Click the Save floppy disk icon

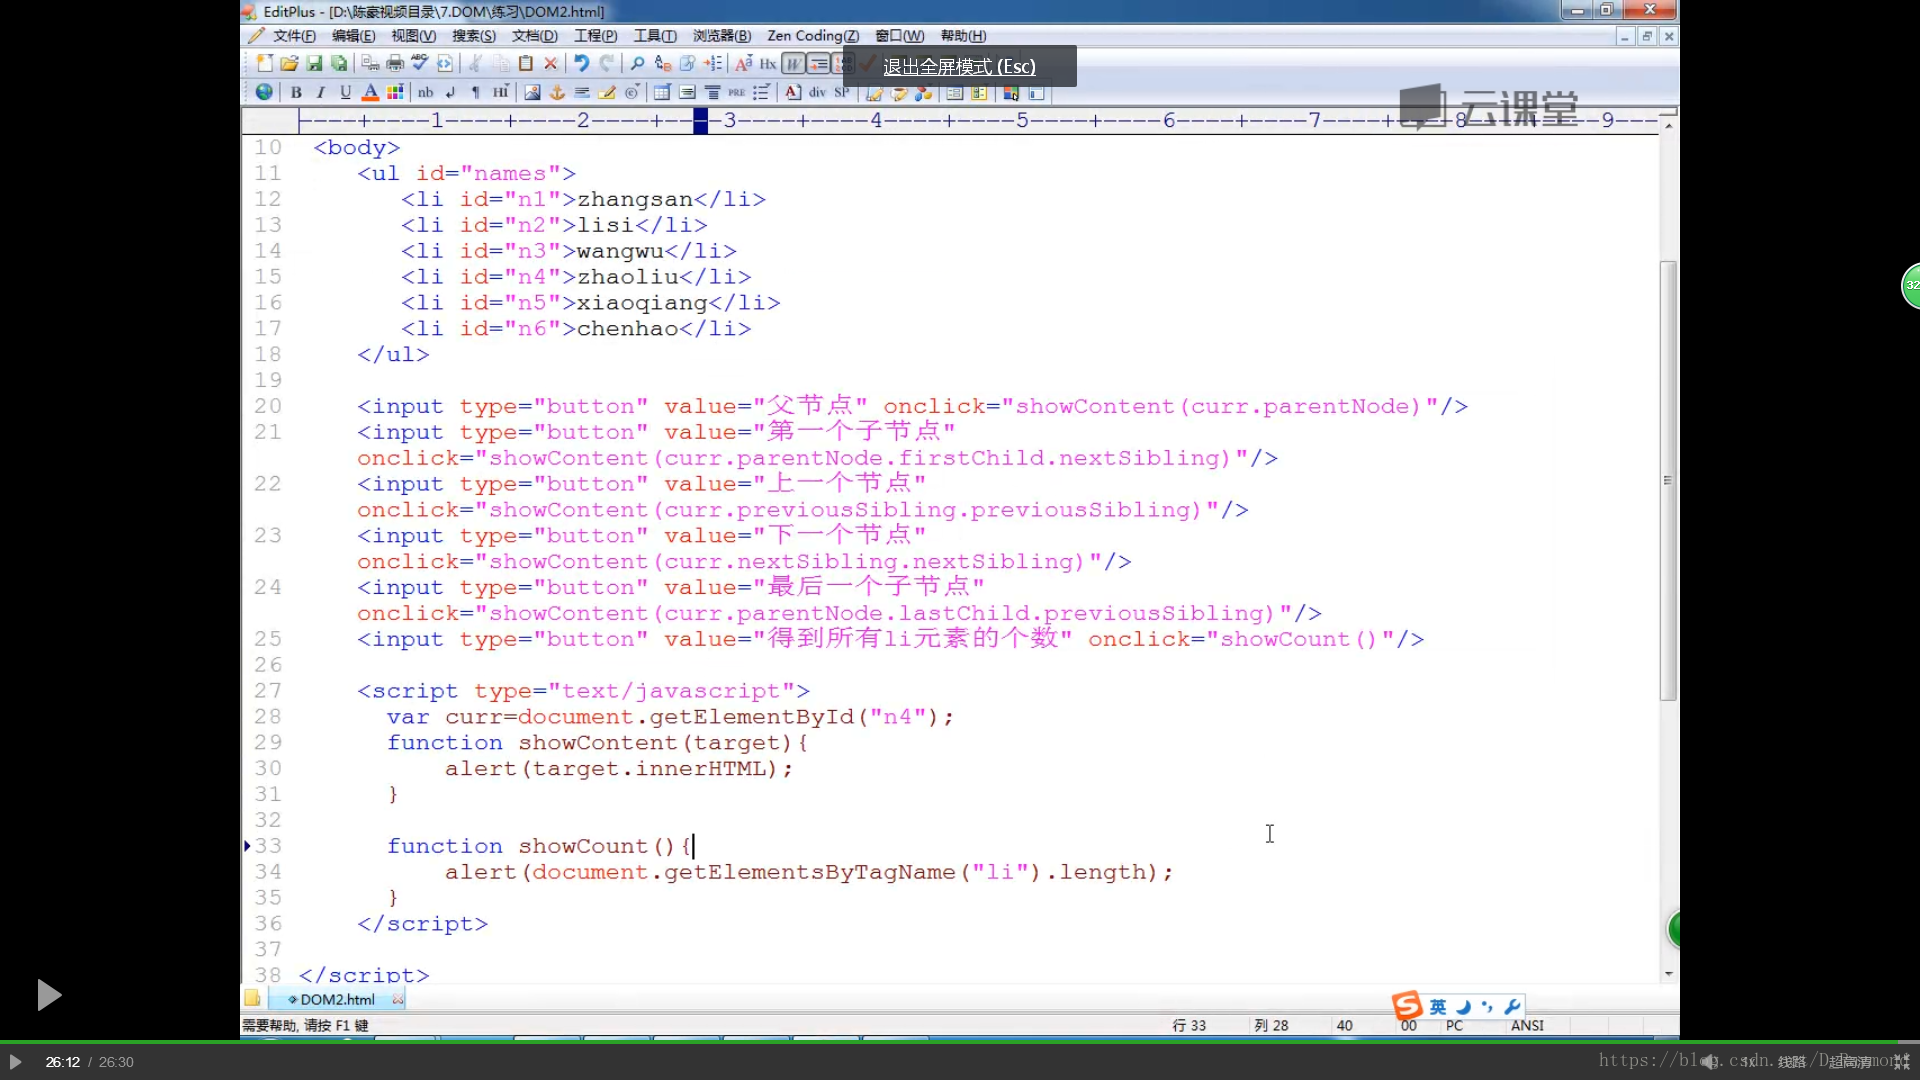point(314,63)
